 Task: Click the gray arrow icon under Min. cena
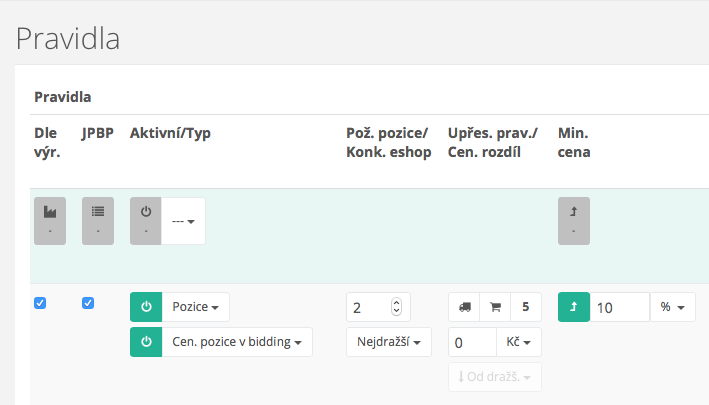[574, 221]
